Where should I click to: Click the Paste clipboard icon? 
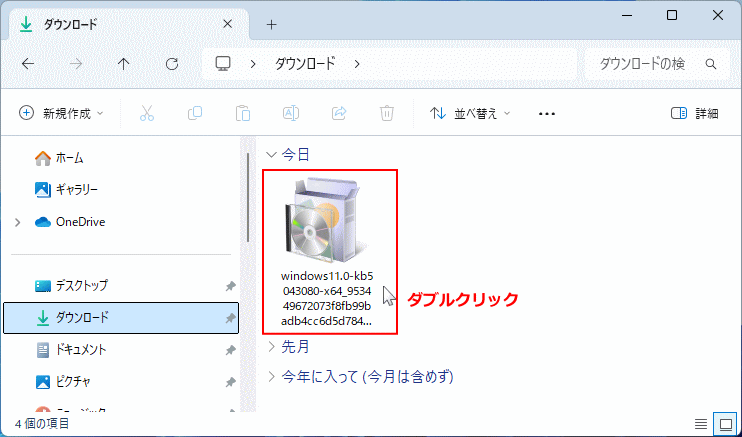tap(242, 113)
